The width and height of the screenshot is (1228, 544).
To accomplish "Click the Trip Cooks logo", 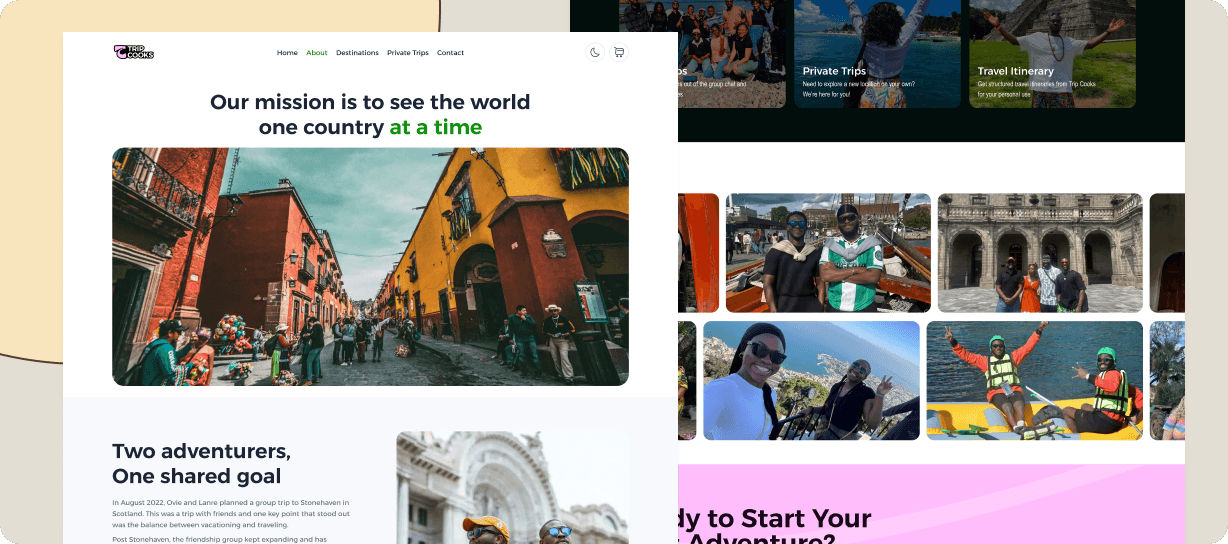I will tap(134, 52).
